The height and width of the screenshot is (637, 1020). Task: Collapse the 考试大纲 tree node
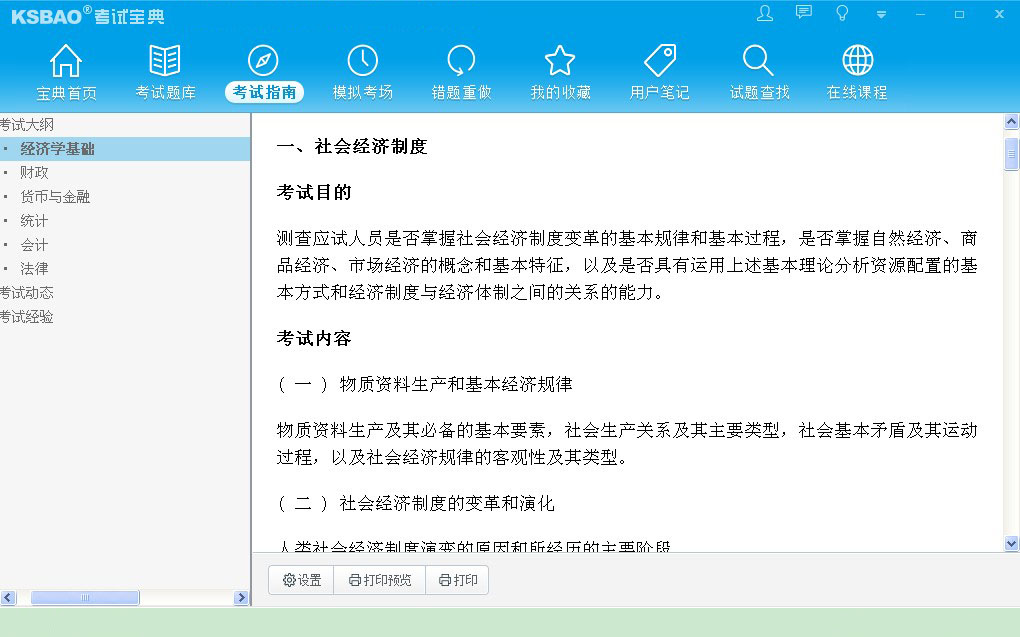coord(27,124)
